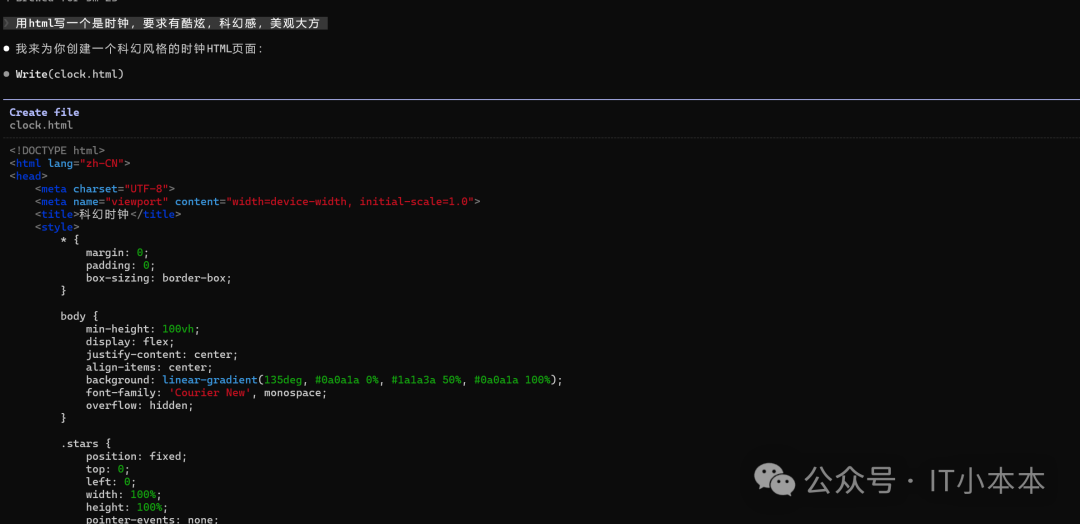The height and width of the screenshot is (524, 1080).
Task: Click the meta charset="UTF-8" line
Action: coord(105,189)
